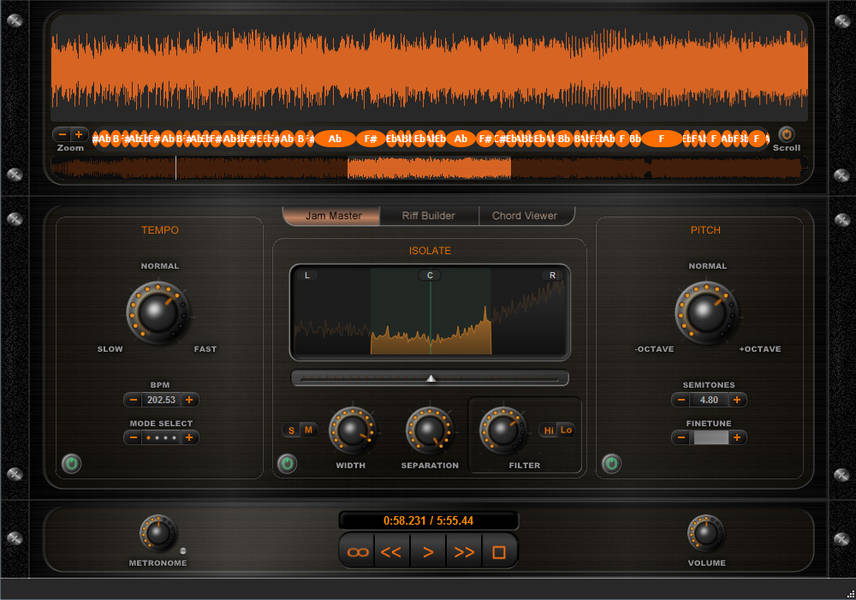
Task: Select the Hi filter button
Action: coord(548,430)
